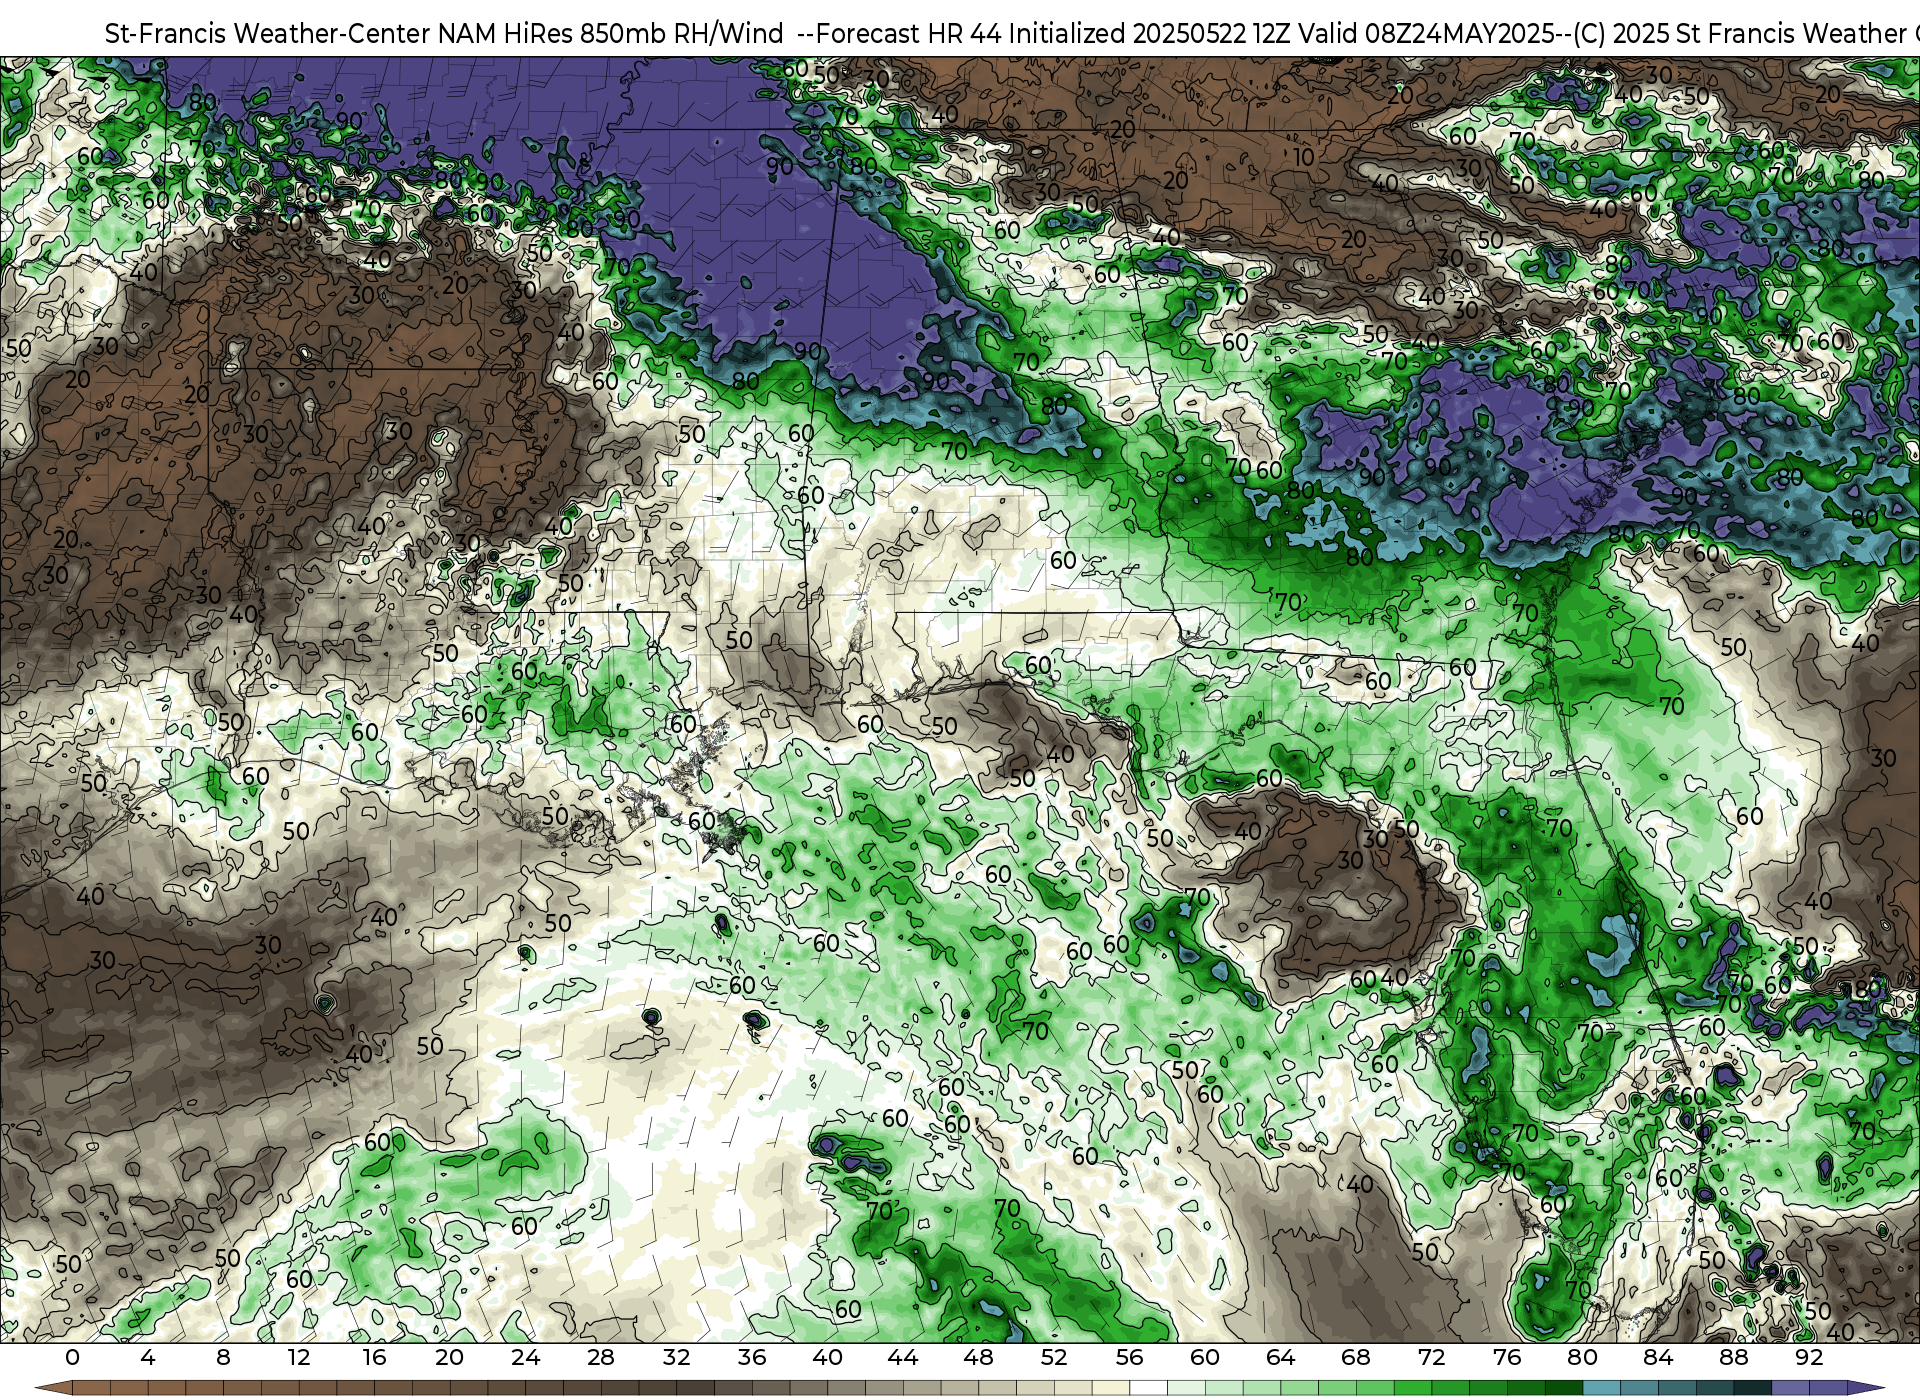Click the colorbar label '0'
1920x1400 pixels.
pos(72,1357)
